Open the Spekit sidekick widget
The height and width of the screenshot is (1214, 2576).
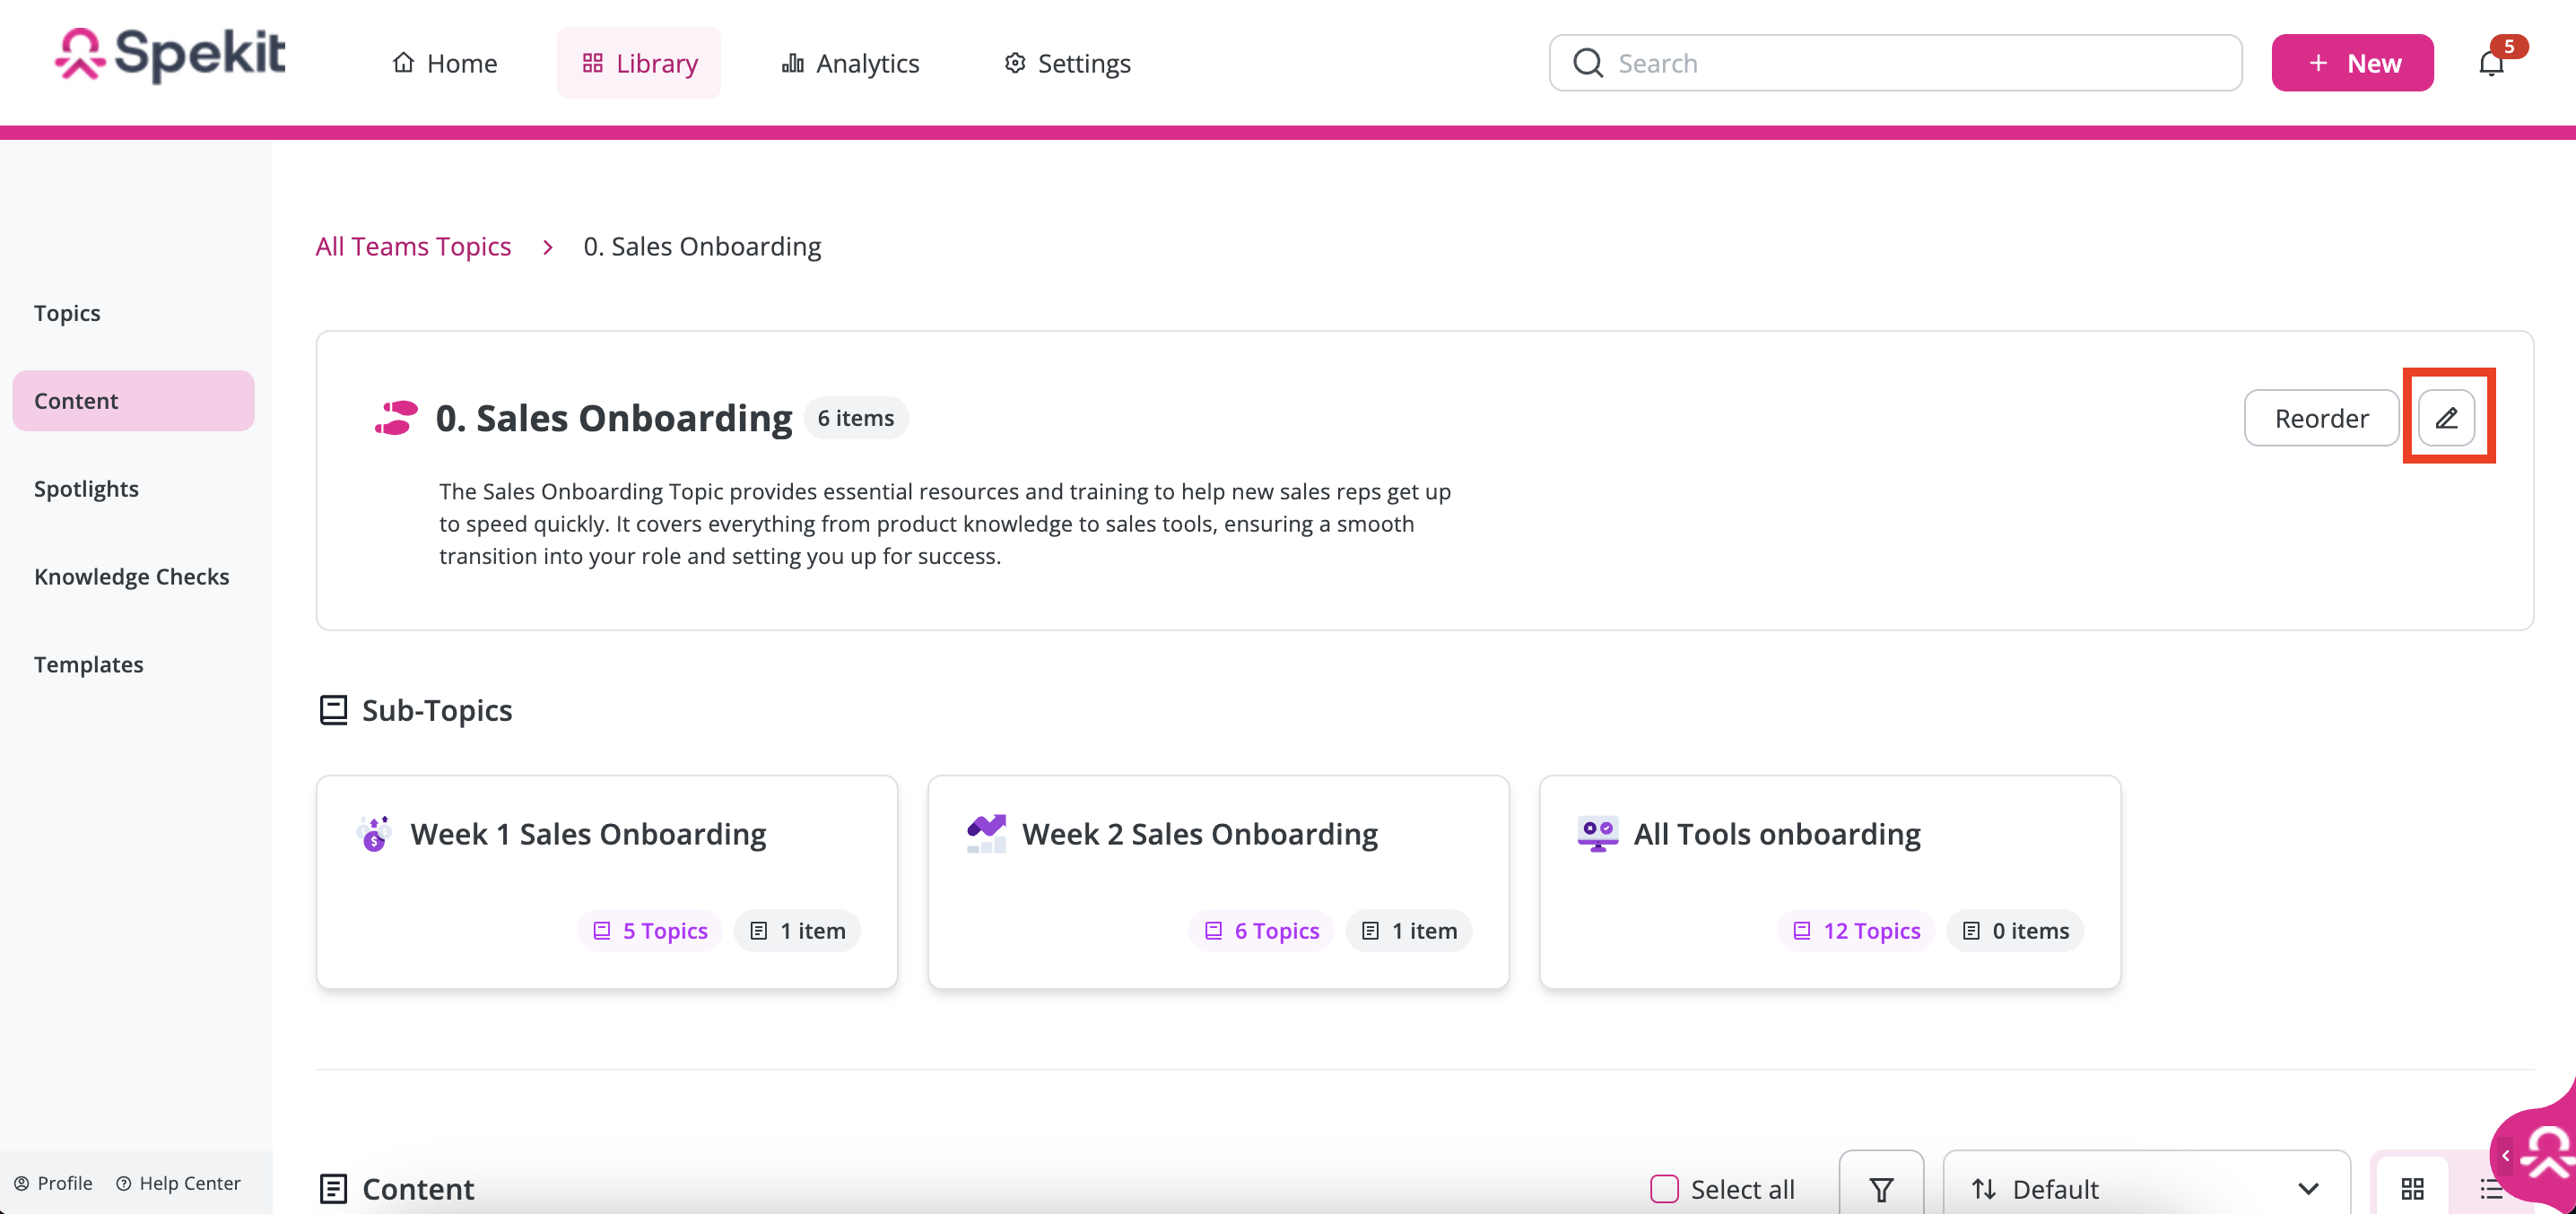pyautogui.click(x=2547, y=1152)
